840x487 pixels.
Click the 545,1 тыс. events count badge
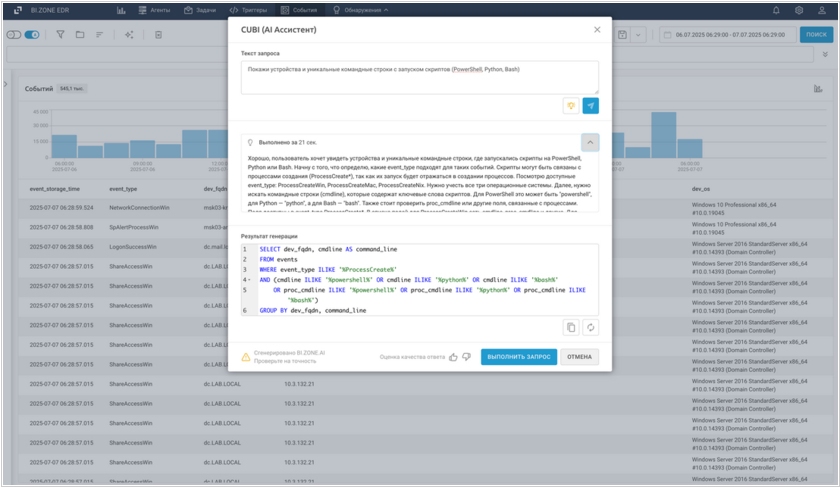pyautogui.click(x=71, y=88)
